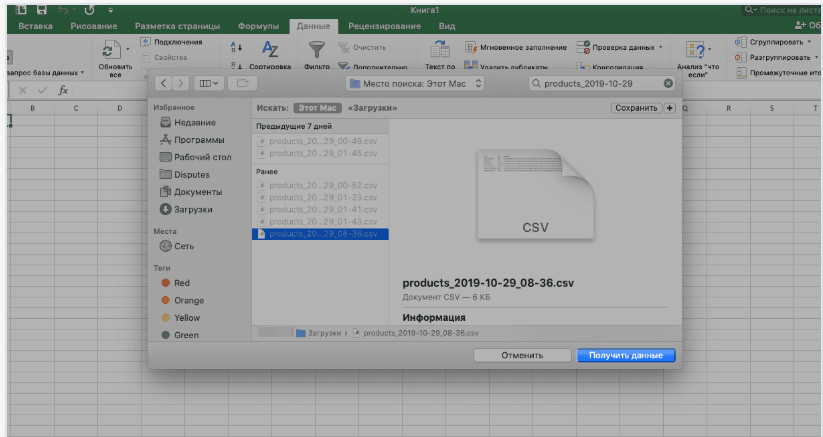Click the Сохранить search button

click(x=636, y=108)
